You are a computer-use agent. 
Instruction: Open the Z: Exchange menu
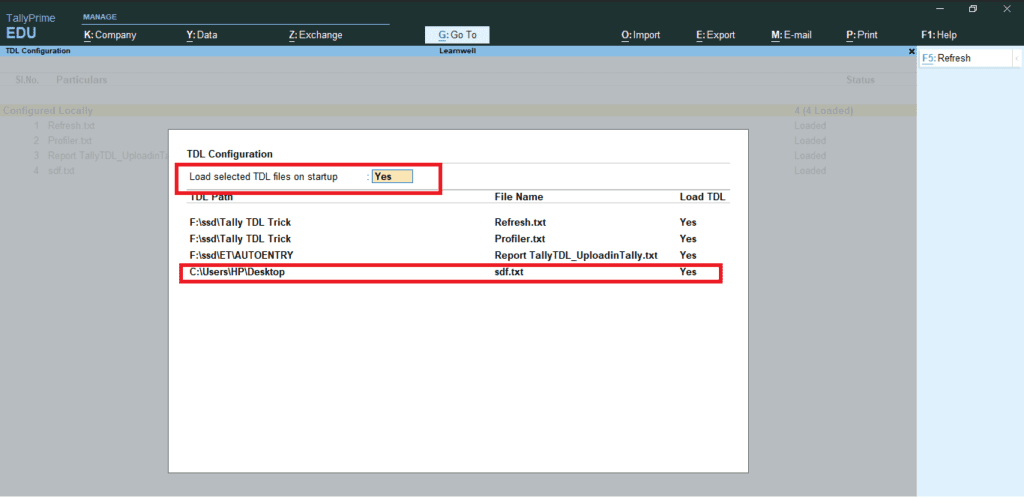coord(315,35)
